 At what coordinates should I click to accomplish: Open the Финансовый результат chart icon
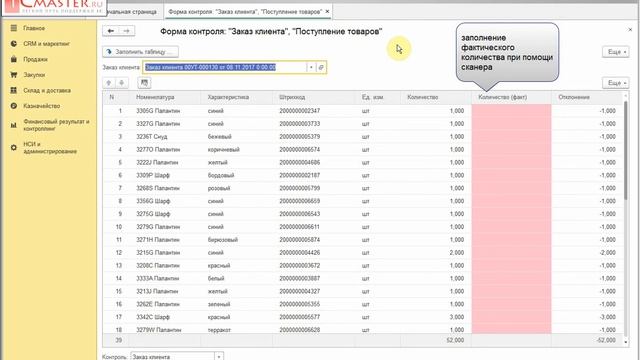13,125
